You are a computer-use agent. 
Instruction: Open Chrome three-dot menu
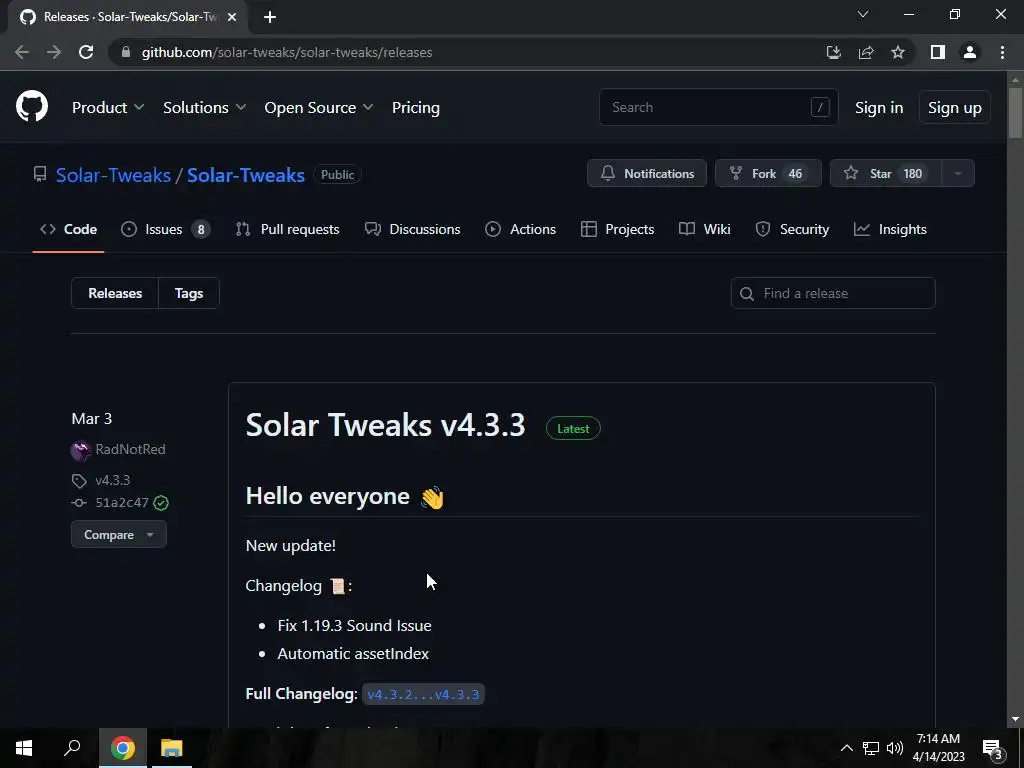pyautogui.click(x=1002, y=52)
